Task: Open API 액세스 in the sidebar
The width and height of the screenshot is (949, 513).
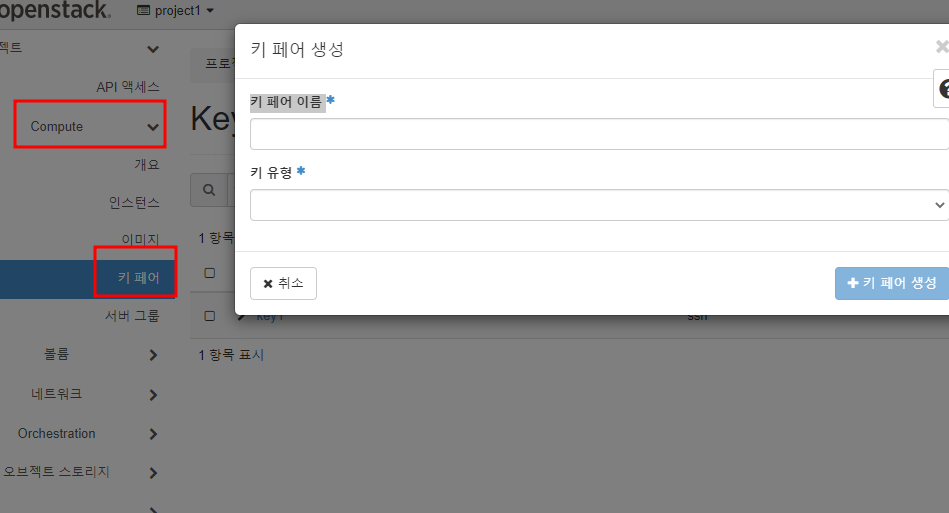Action: (128, 87)
